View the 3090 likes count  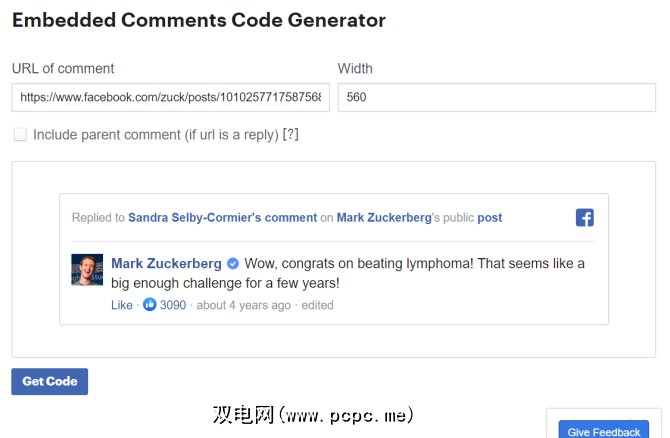[173, 305]
